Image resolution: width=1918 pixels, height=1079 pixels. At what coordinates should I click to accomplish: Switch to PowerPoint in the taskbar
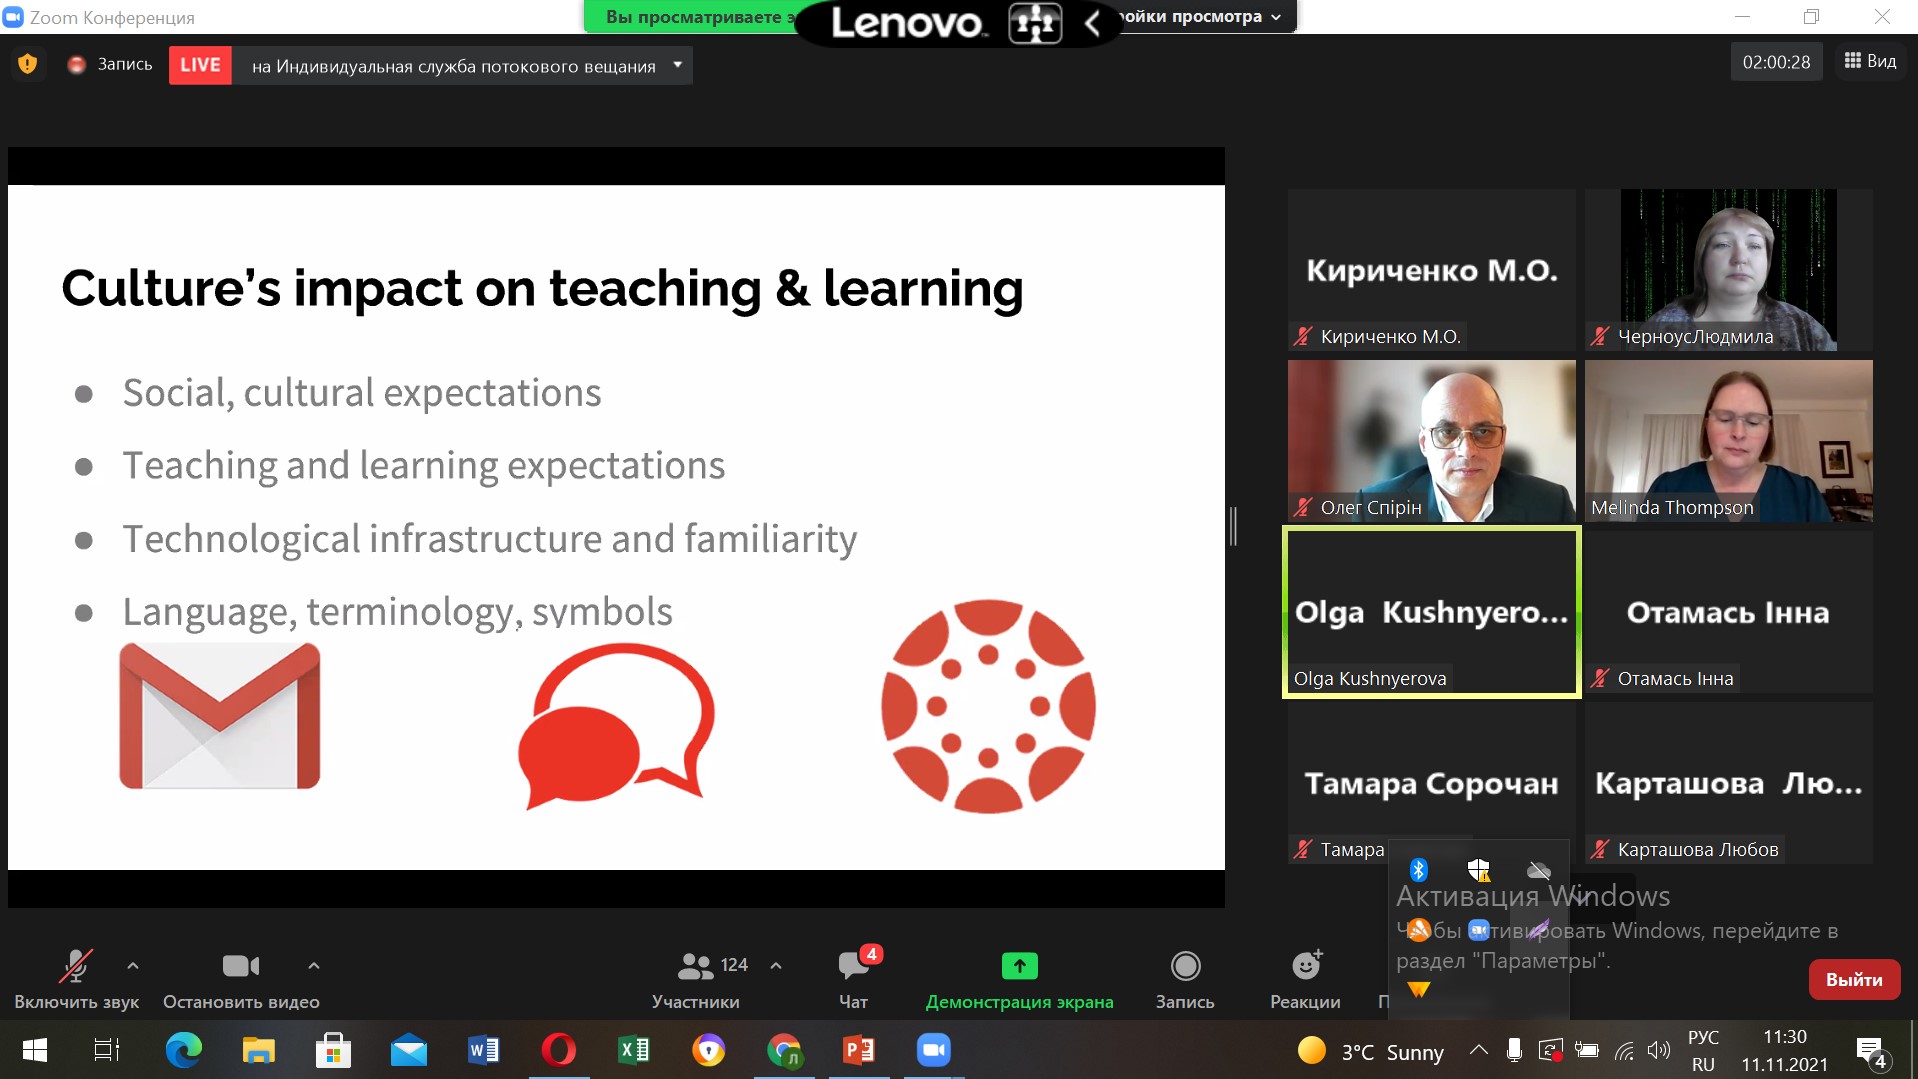point(859,1050)
